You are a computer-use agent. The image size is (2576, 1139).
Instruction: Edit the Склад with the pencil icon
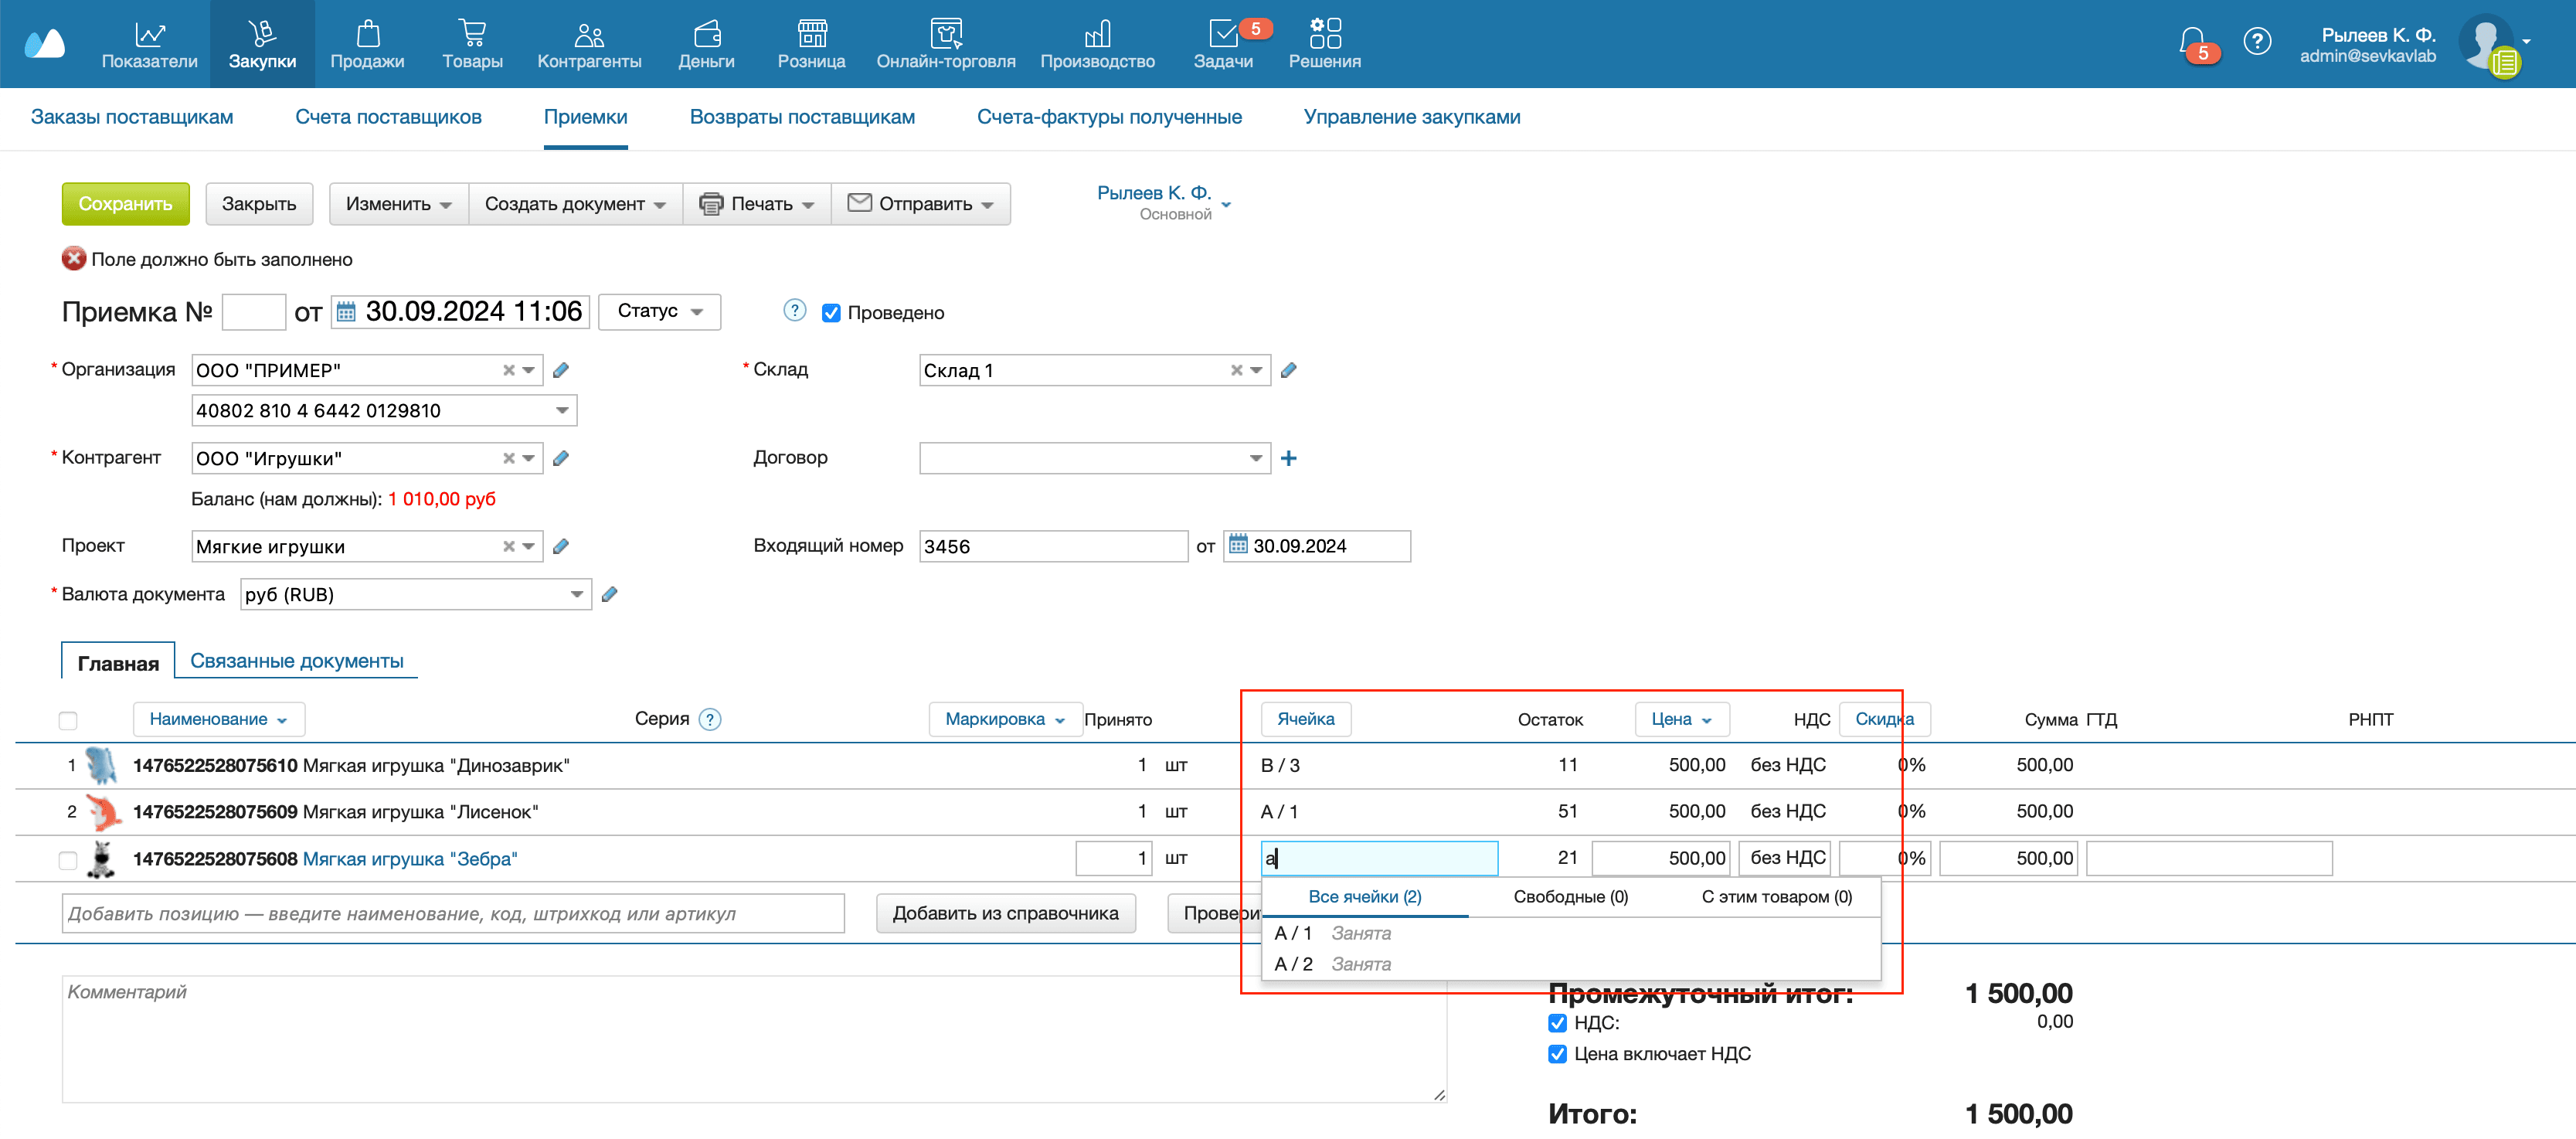1288,370
